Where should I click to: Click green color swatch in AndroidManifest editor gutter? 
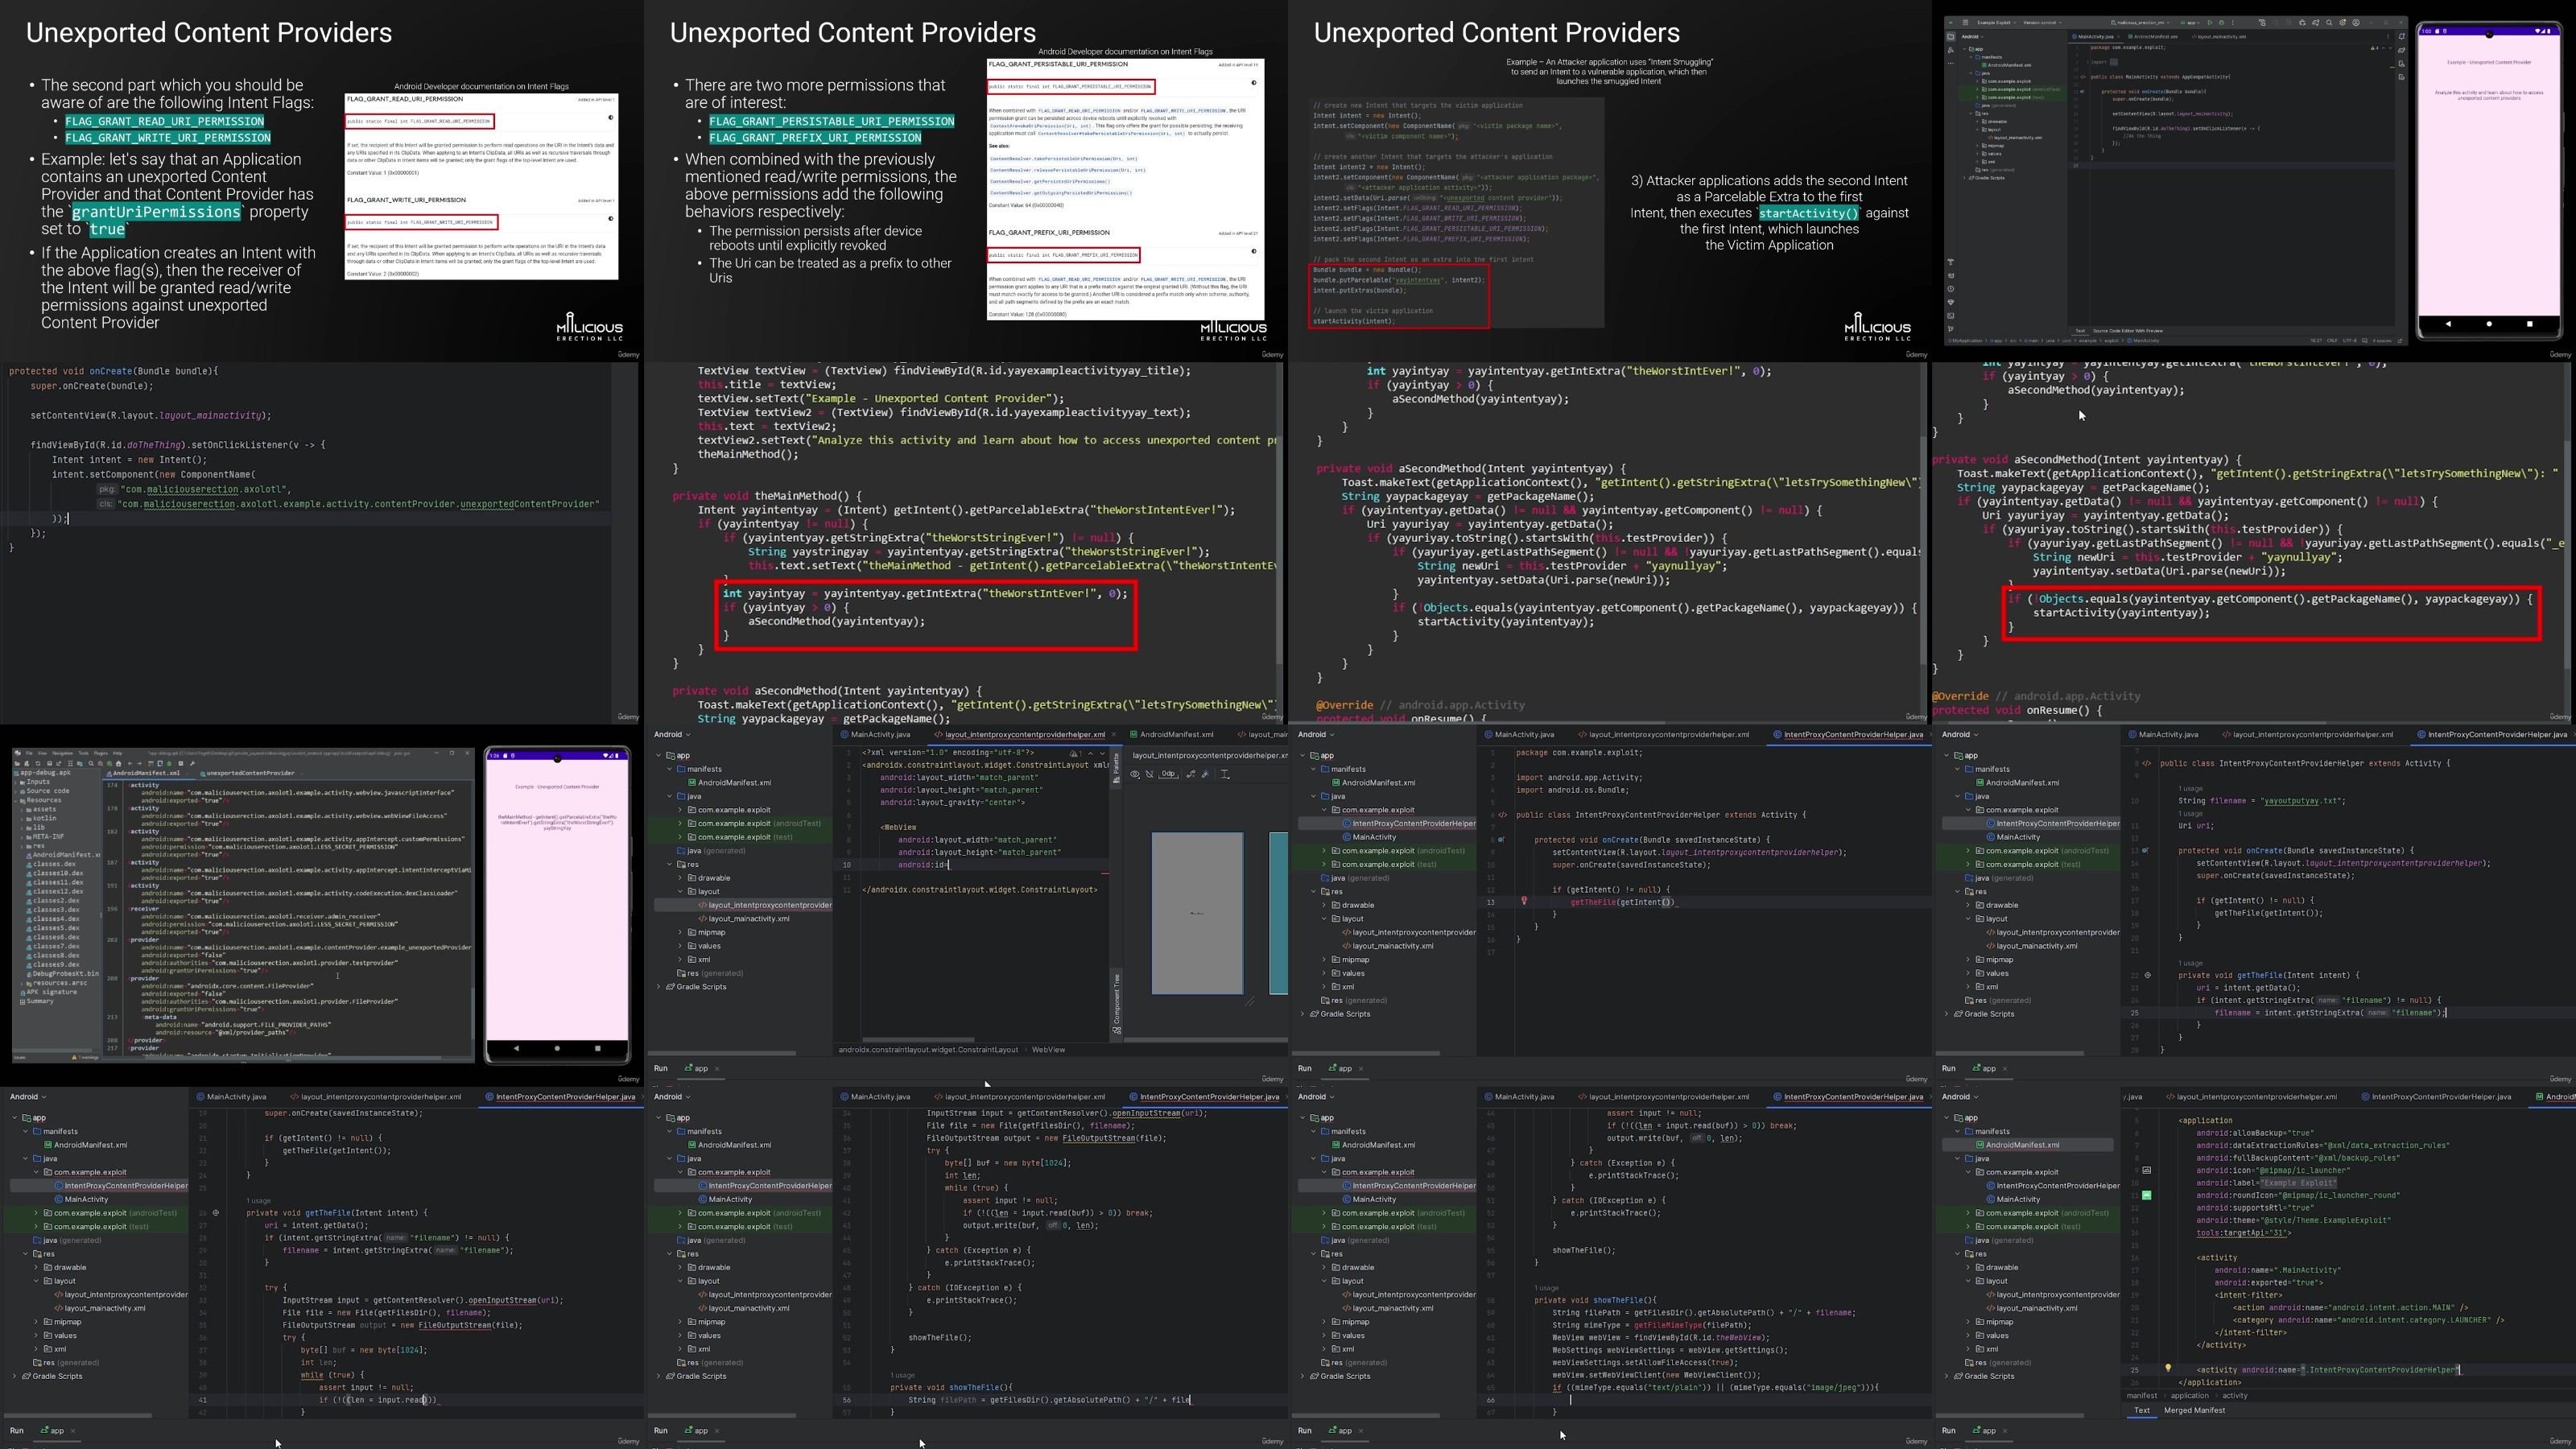tap(2147, 1196)
